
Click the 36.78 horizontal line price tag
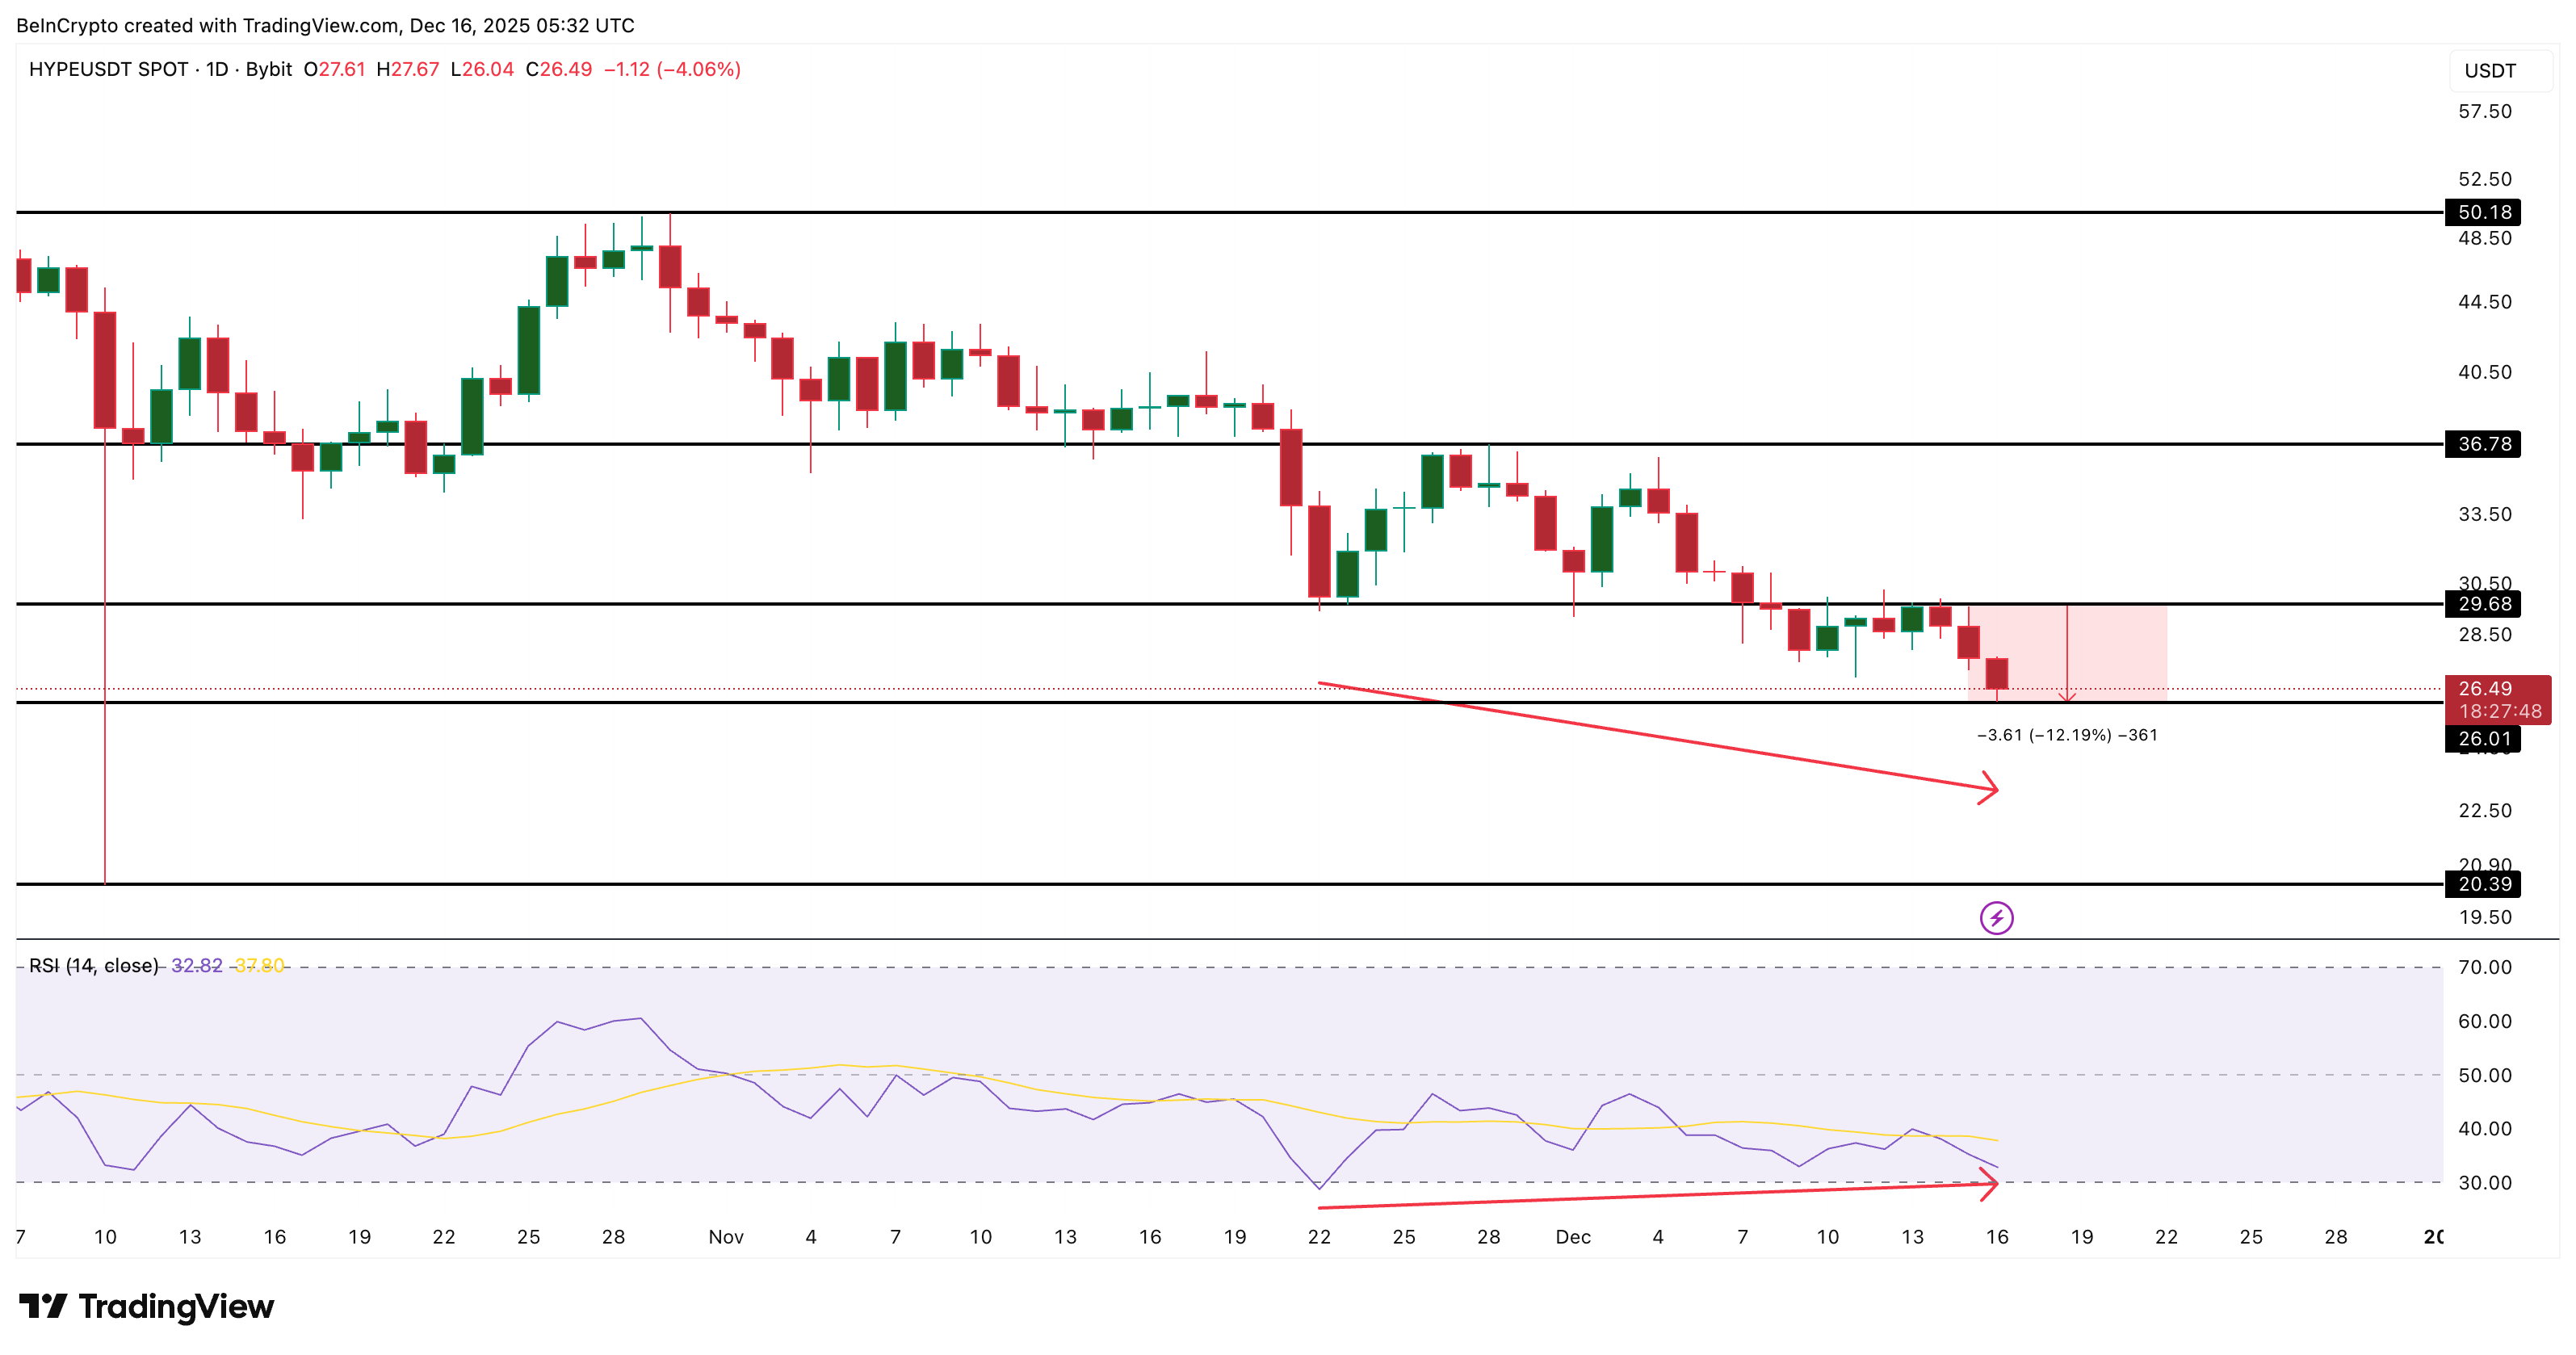pos(2483,444)
